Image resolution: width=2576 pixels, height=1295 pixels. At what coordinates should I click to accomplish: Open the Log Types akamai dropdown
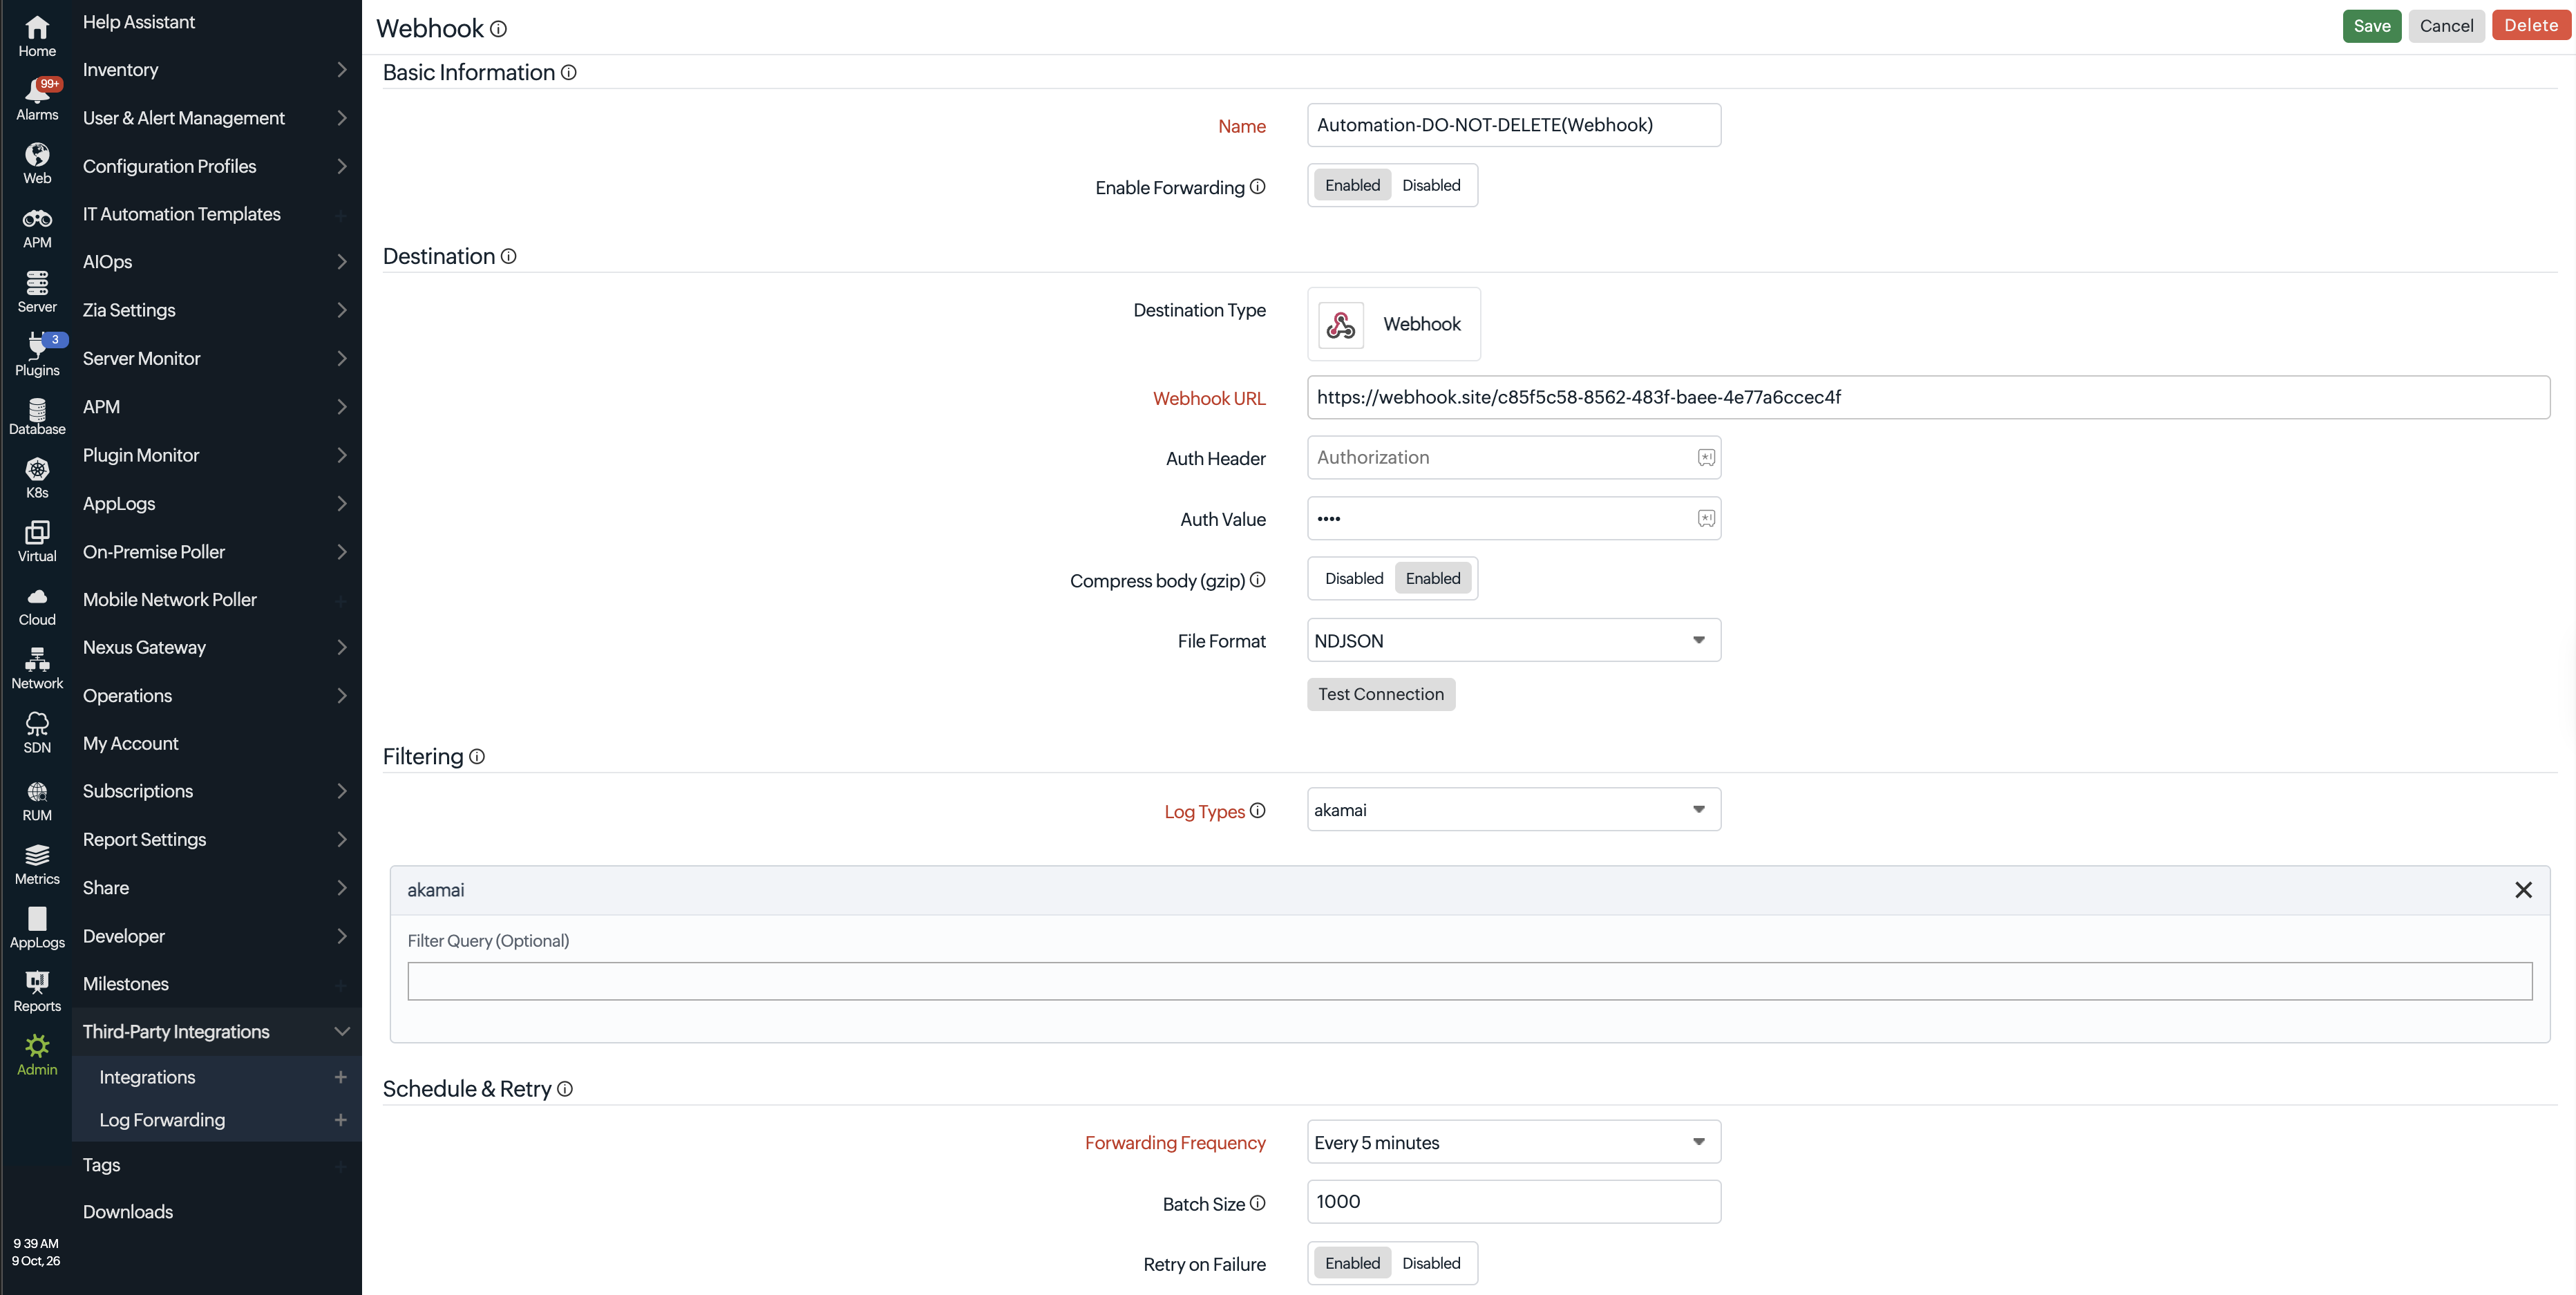[1513, 809]
